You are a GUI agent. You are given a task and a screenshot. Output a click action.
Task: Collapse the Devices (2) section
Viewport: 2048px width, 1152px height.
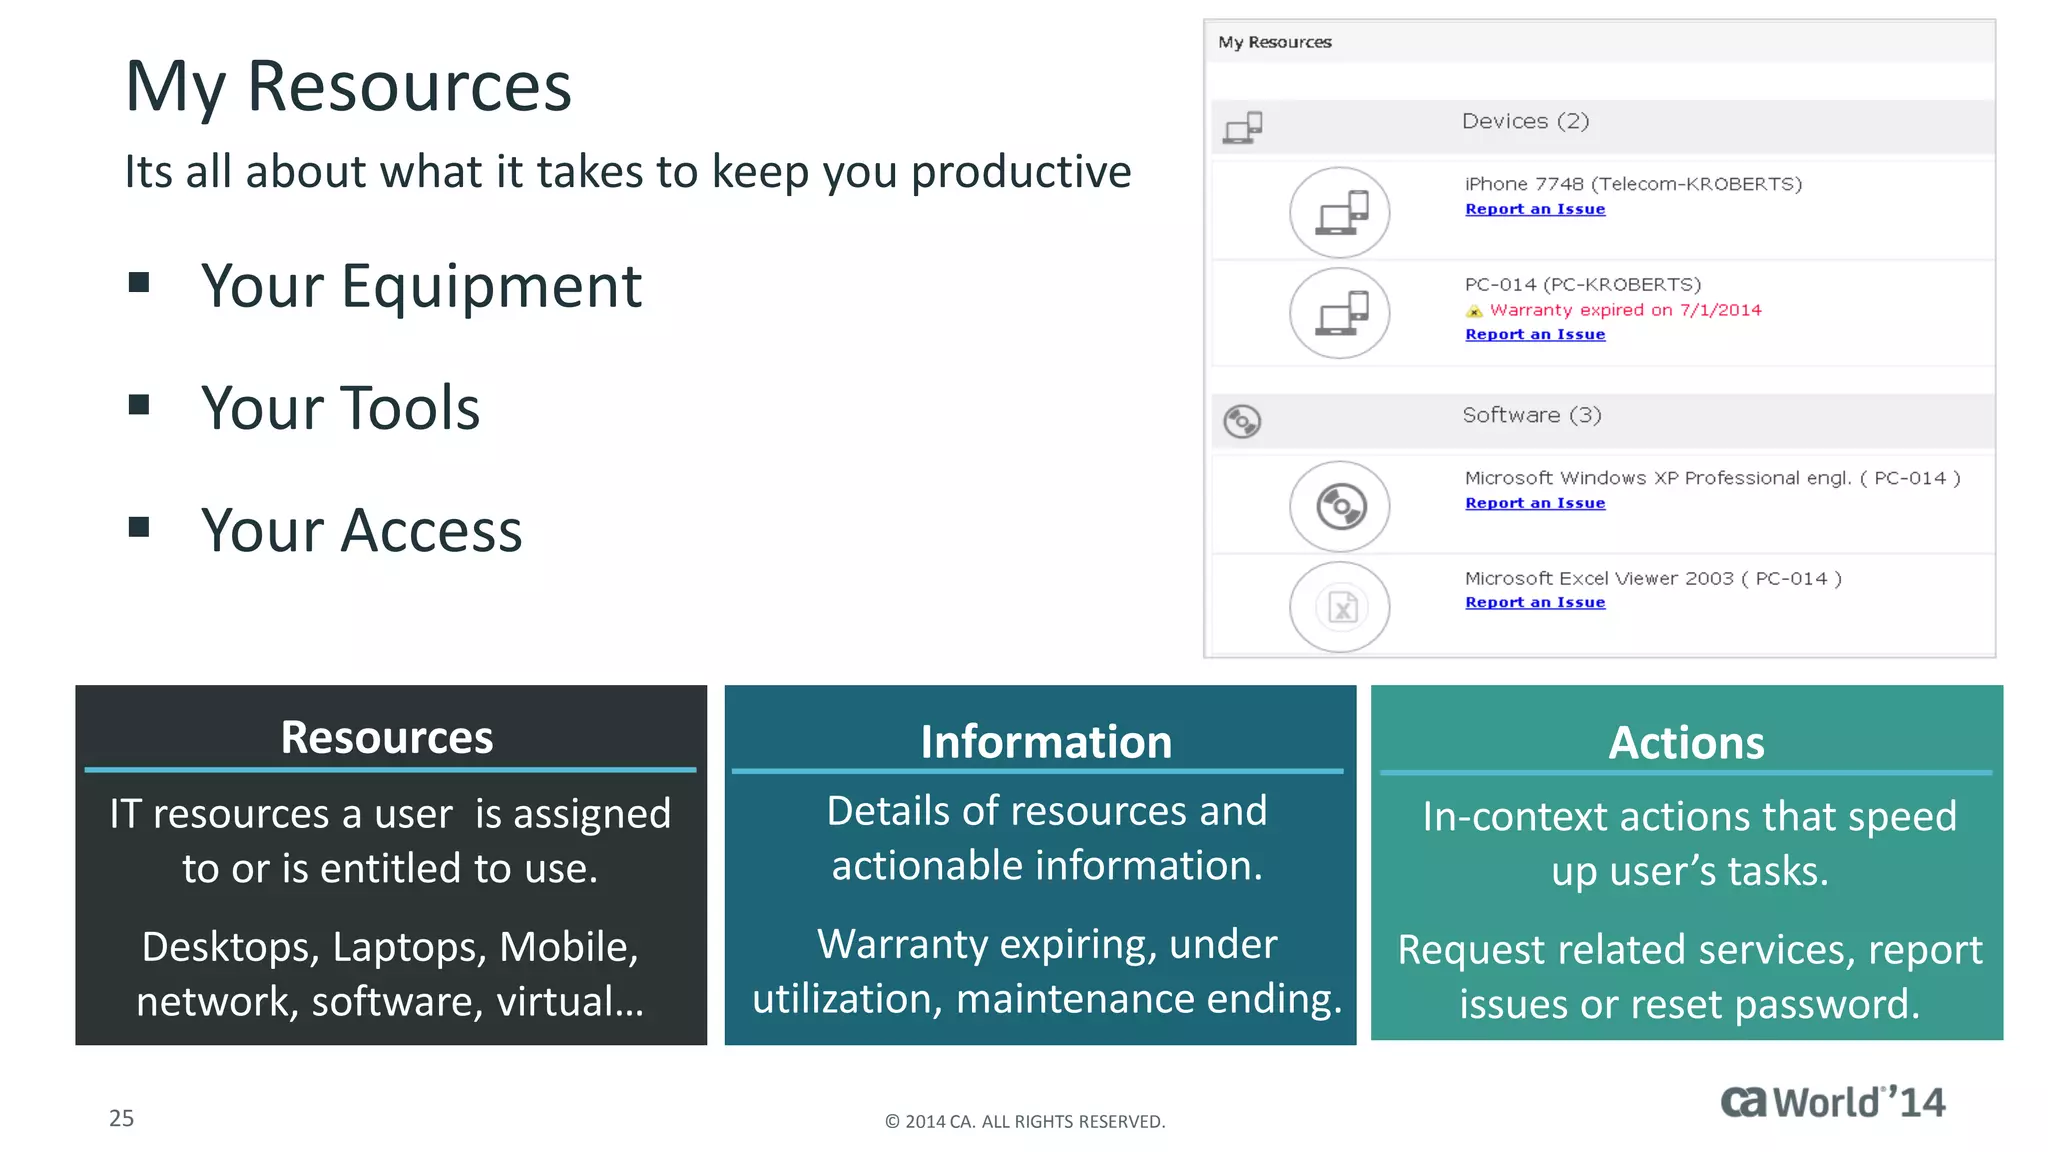1525,121
